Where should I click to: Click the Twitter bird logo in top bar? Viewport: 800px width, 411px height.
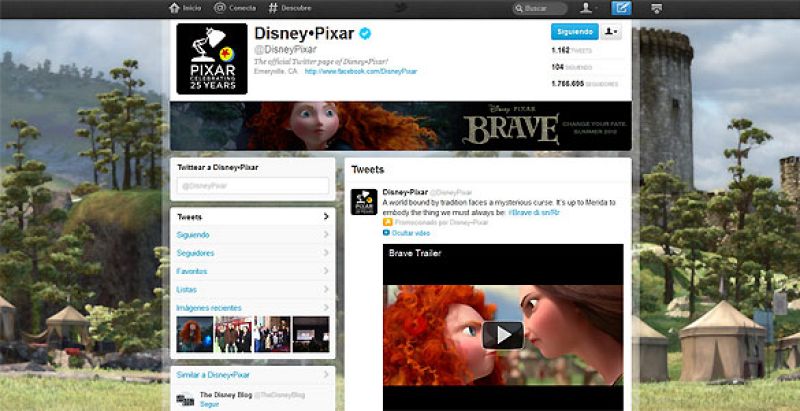pyautogui.click(x=400, y=8)
